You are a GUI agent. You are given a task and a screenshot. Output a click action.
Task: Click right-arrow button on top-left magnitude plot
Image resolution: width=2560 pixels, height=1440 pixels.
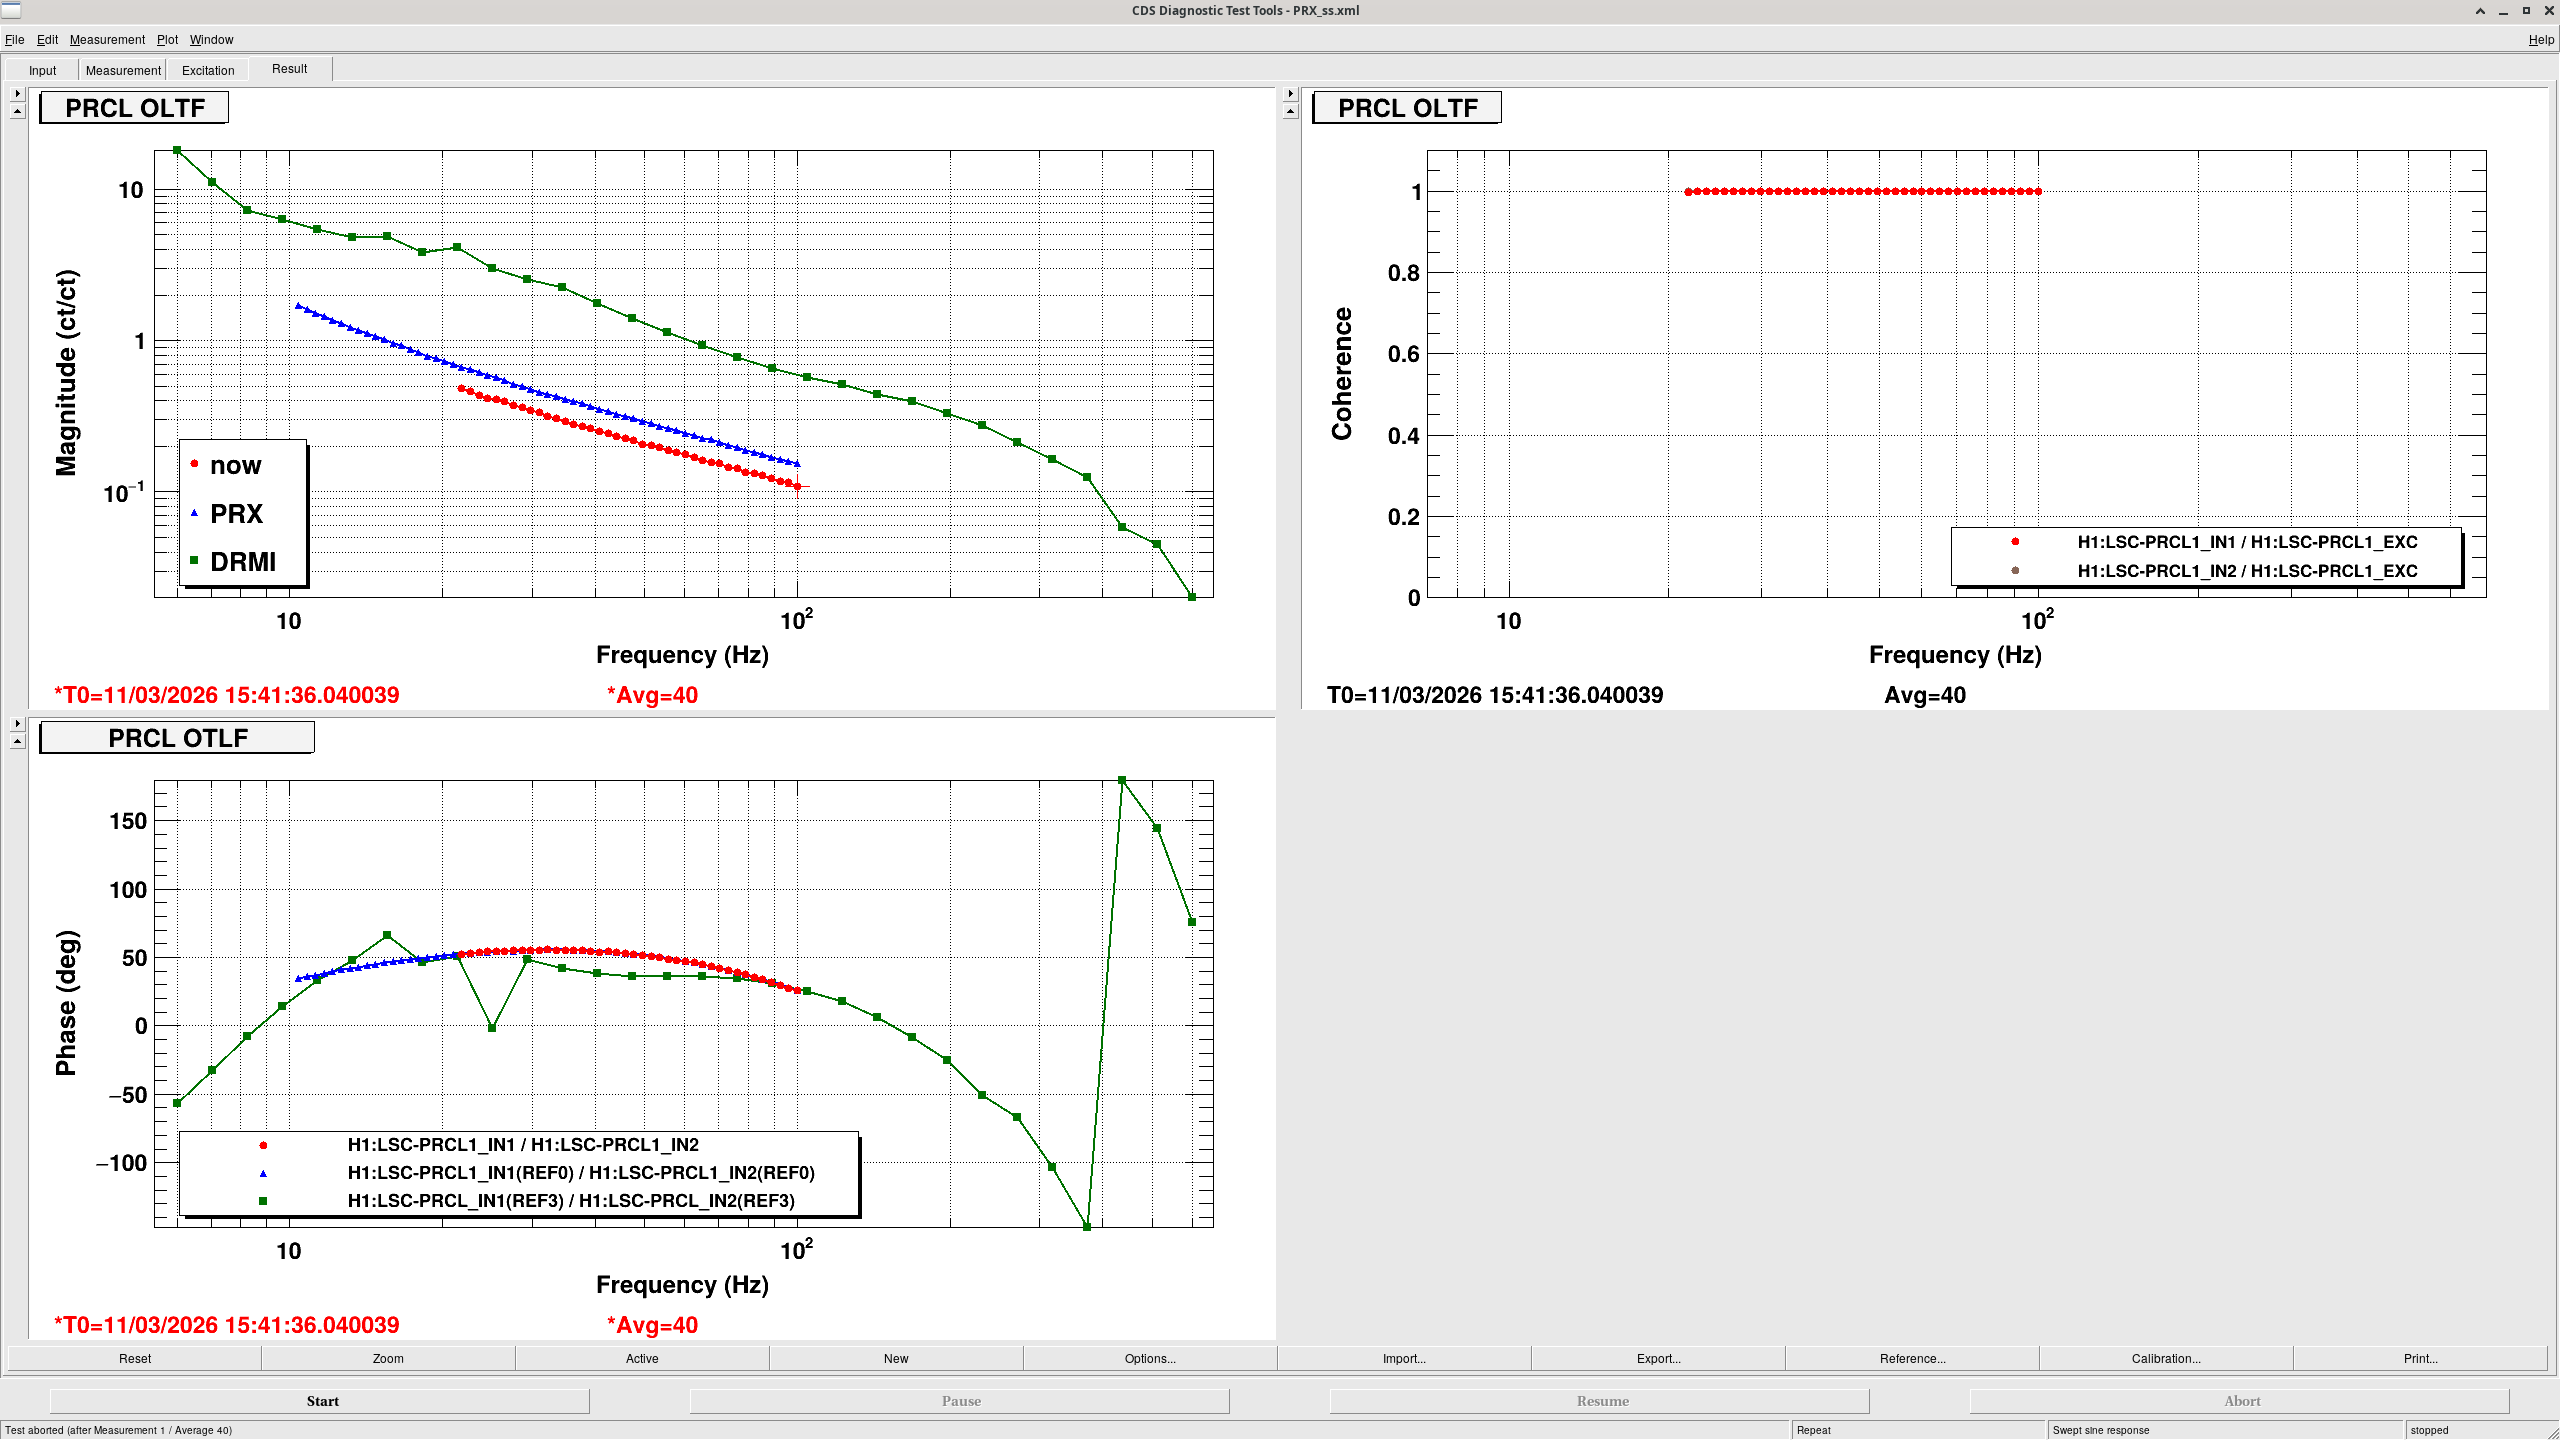17,93
